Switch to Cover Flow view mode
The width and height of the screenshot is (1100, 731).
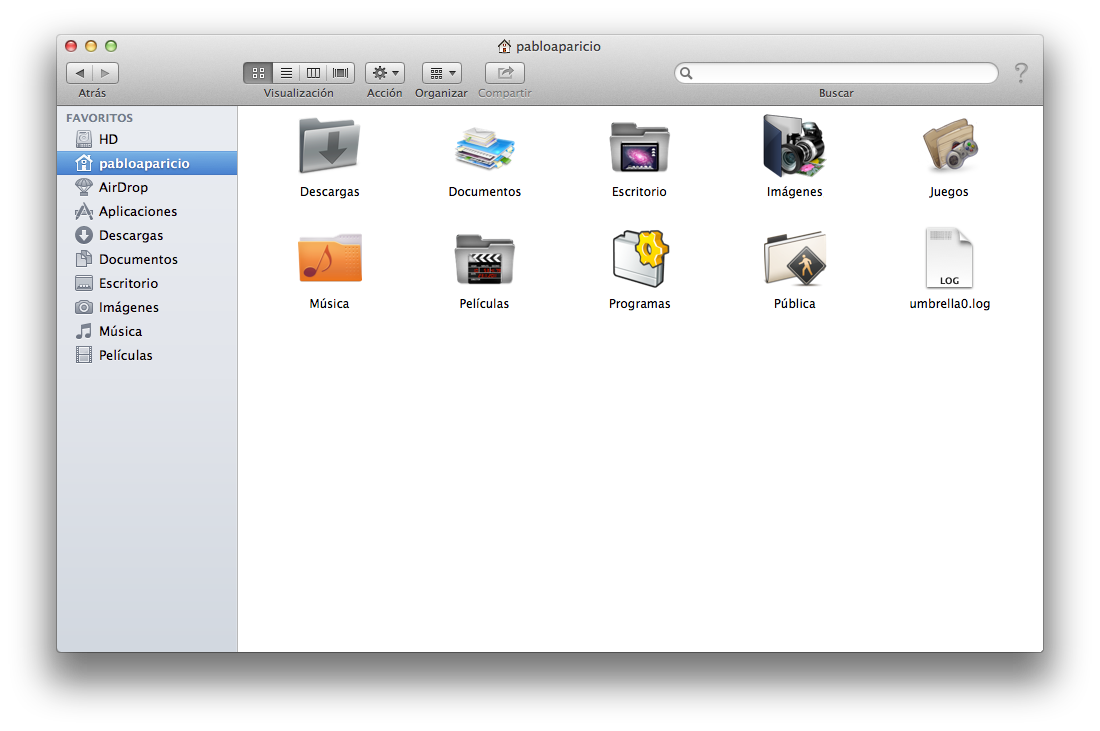tap(342, 73)
